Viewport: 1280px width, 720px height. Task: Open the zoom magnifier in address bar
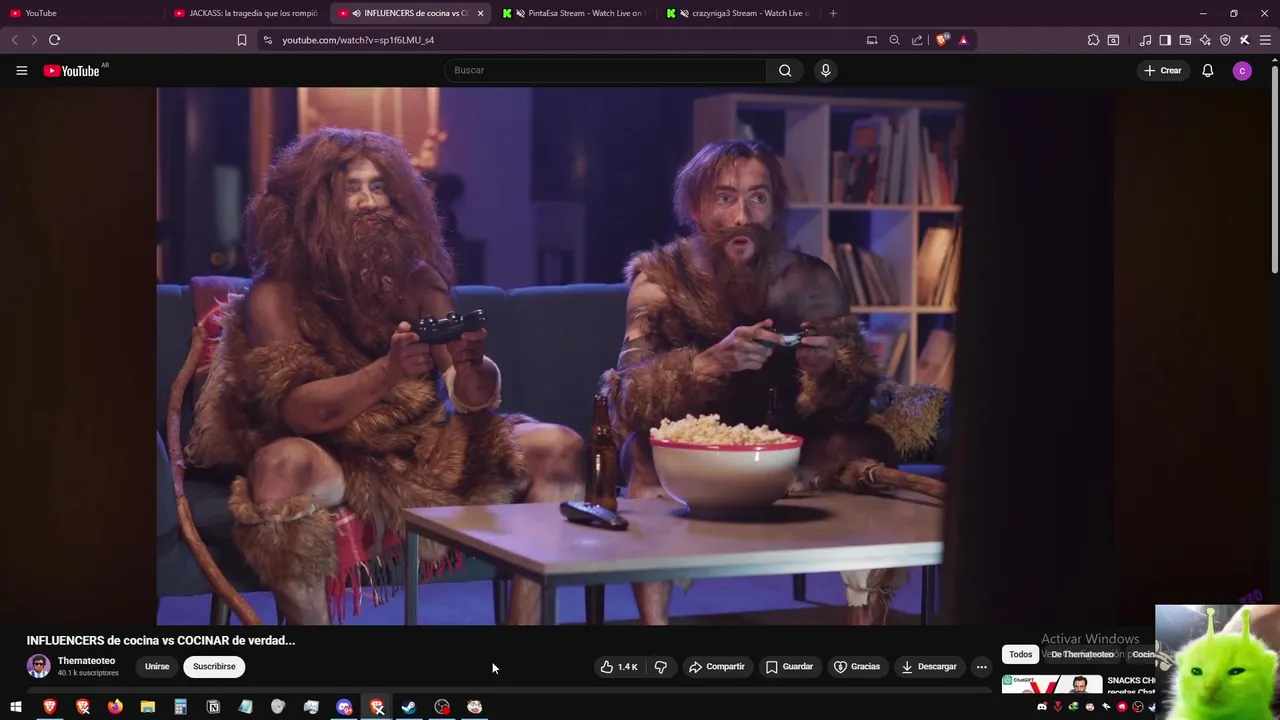click(x=895, y=40)
